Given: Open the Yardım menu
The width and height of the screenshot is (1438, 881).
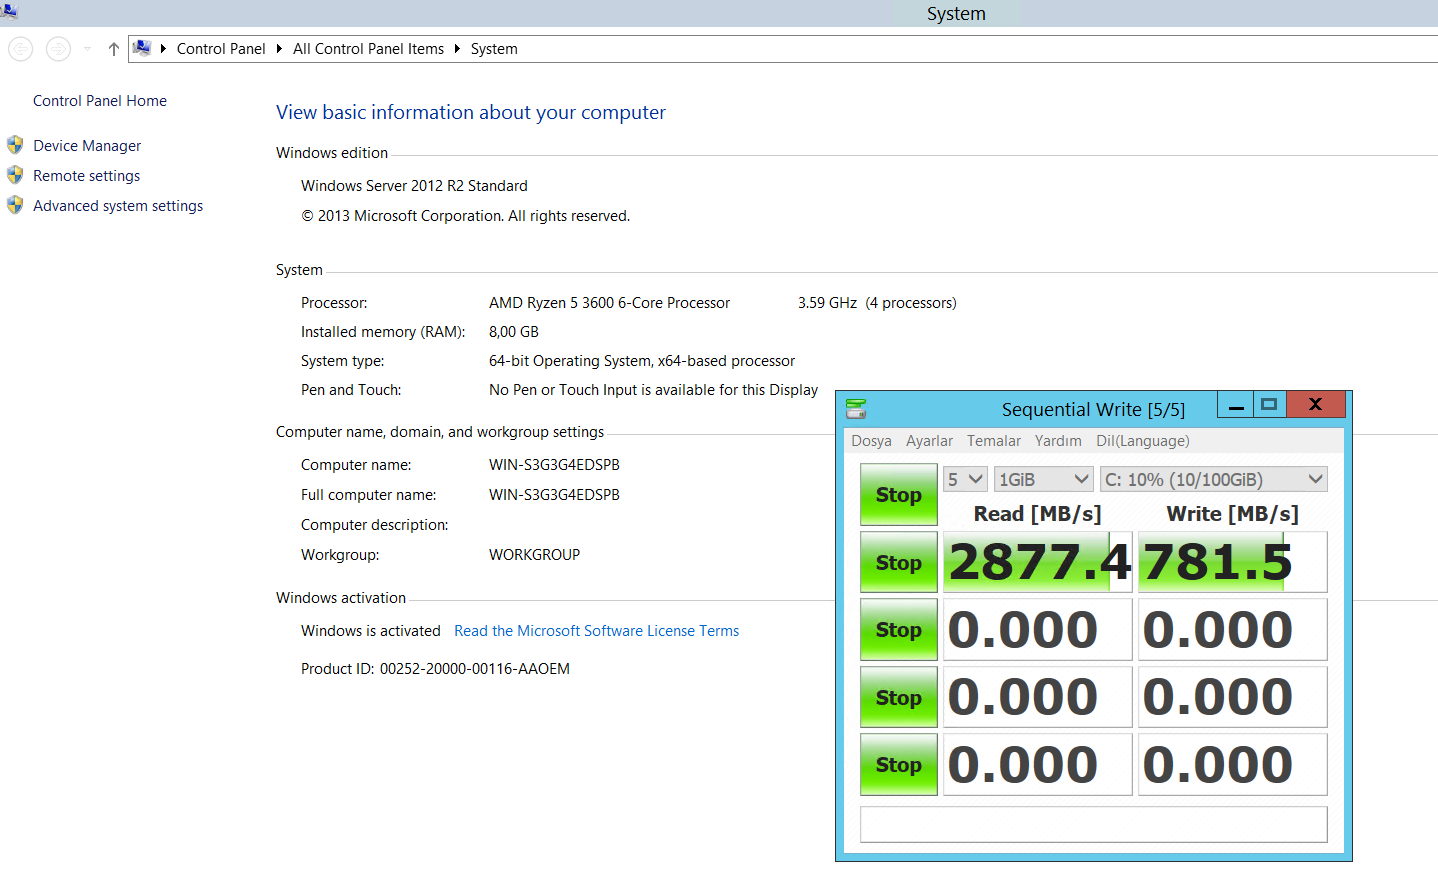Looking at the screenshot, I should [1058, 441].
